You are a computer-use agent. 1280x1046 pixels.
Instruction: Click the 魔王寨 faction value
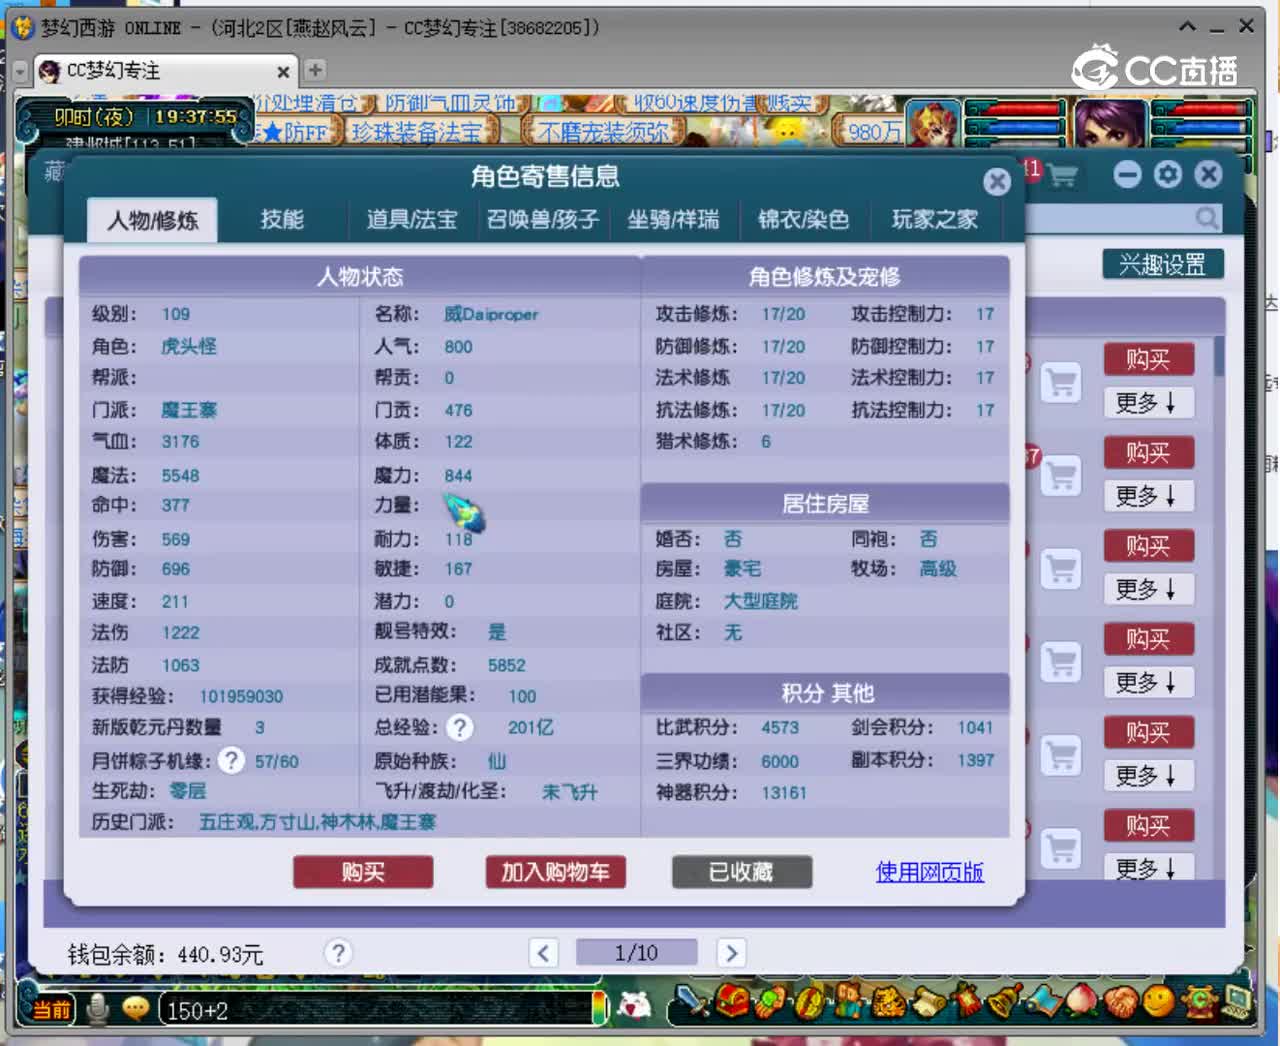click(x=188, y=410)
